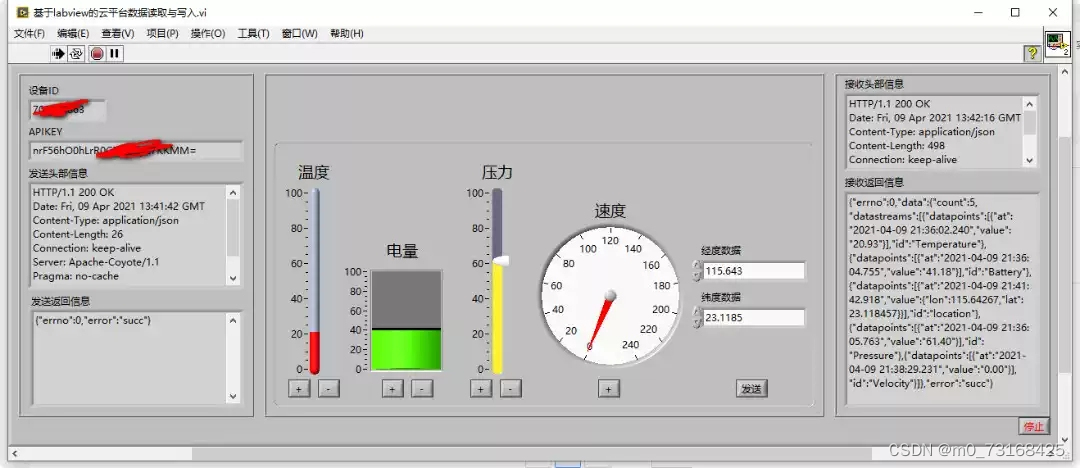Open the 帮助(H) menu
Screen dimensions: 1080x468
coord(346,33)
